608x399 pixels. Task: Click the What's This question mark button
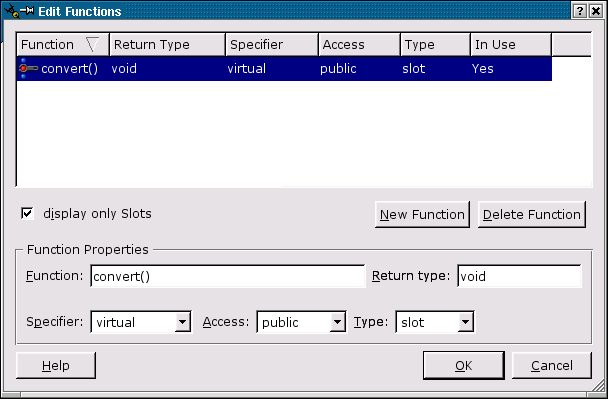pyautogui.click(x=579, y=11)
